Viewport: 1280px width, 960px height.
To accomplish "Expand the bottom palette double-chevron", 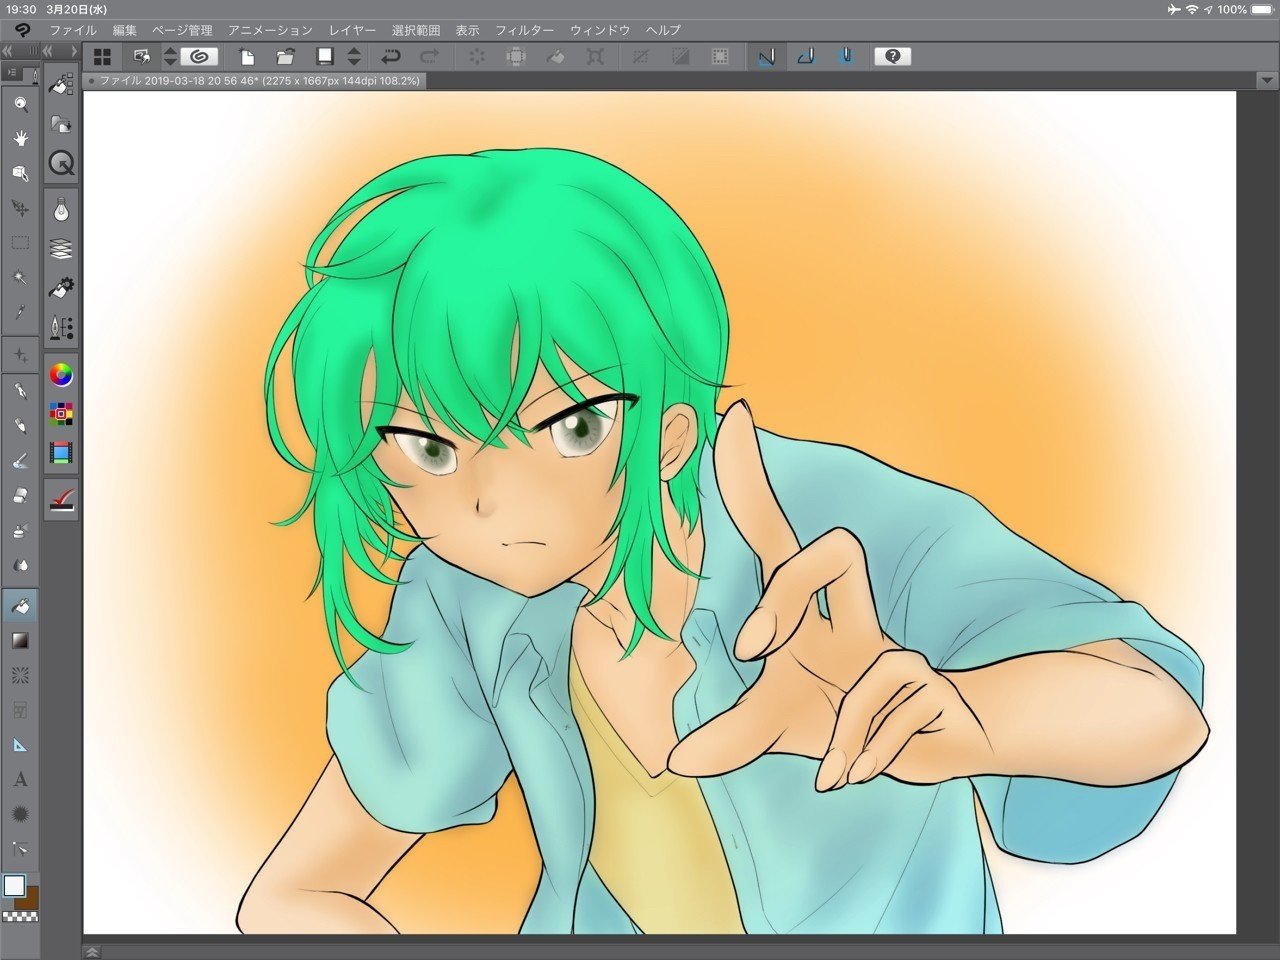I will pos(92,952).
